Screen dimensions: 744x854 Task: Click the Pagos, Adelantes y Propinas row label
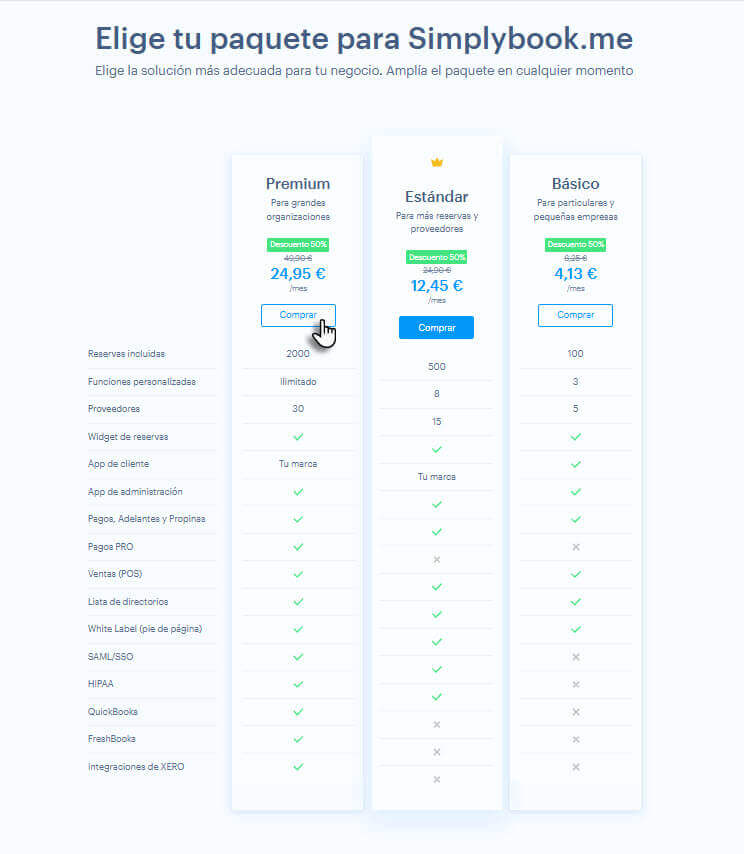(147, 519)
